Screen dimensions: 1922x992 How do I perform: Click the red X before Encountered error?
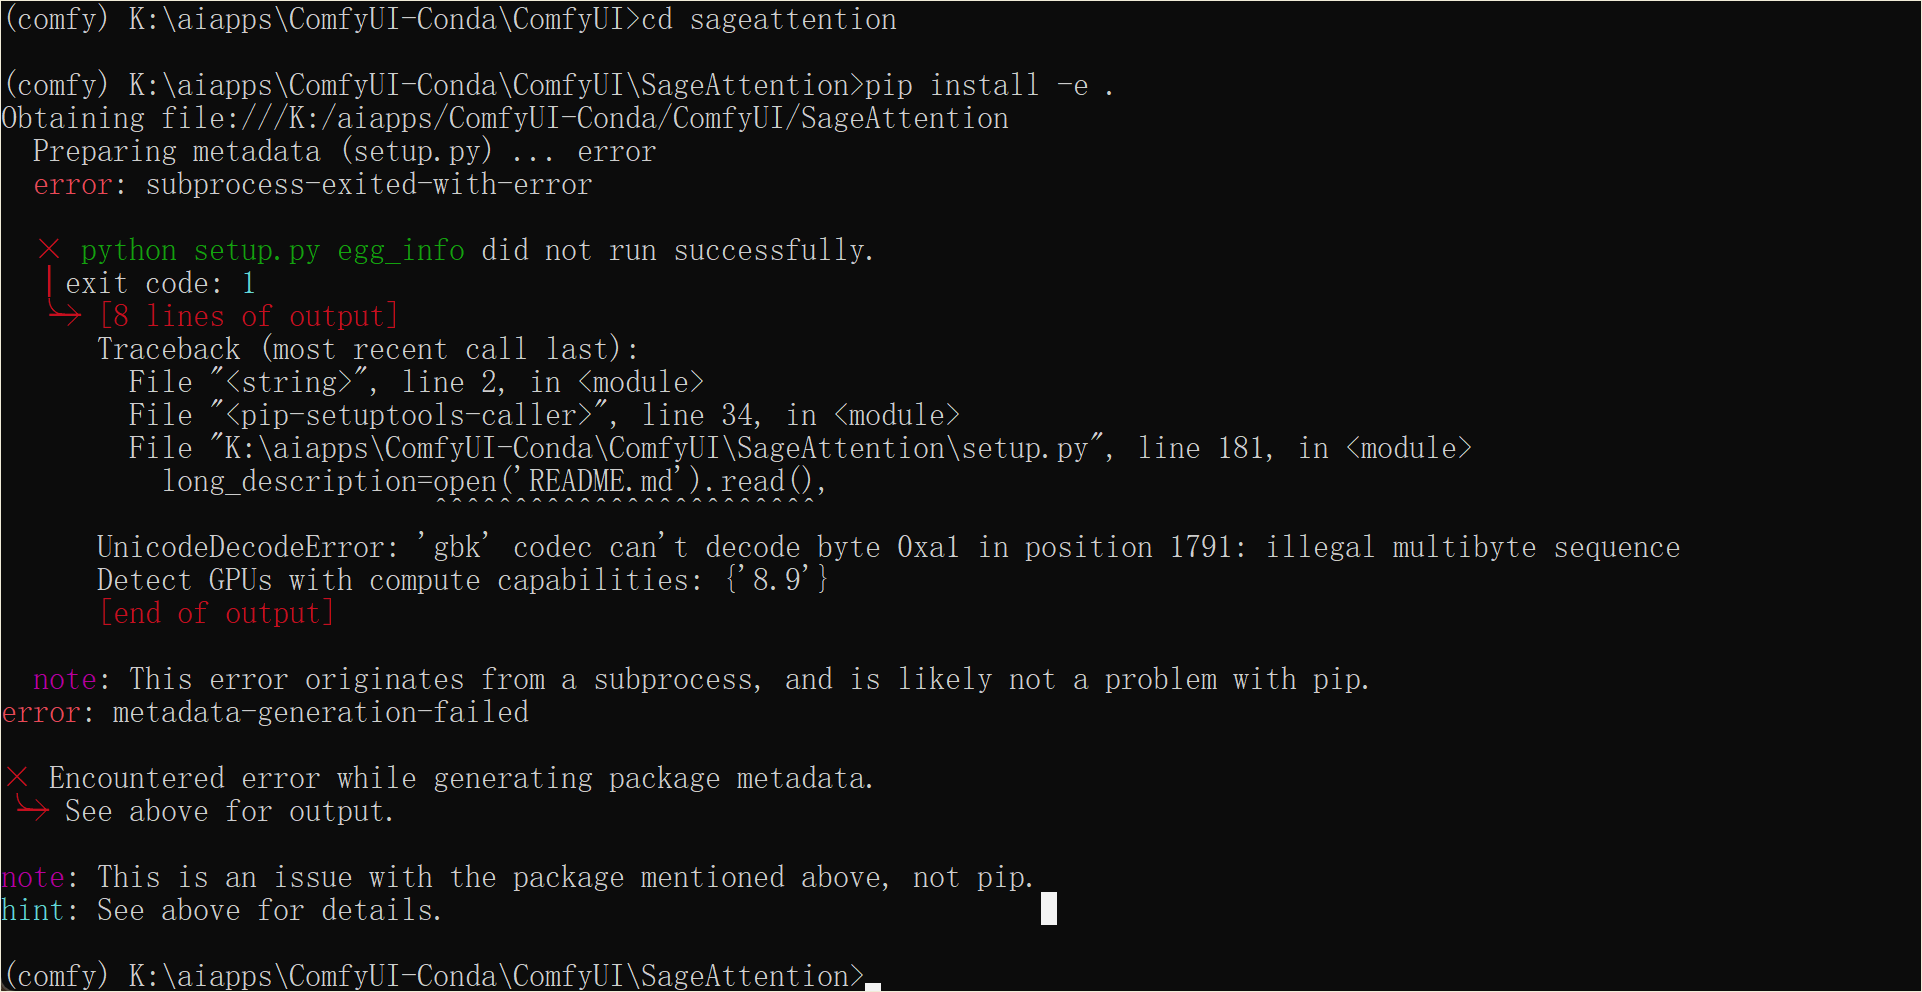(17, 777)
